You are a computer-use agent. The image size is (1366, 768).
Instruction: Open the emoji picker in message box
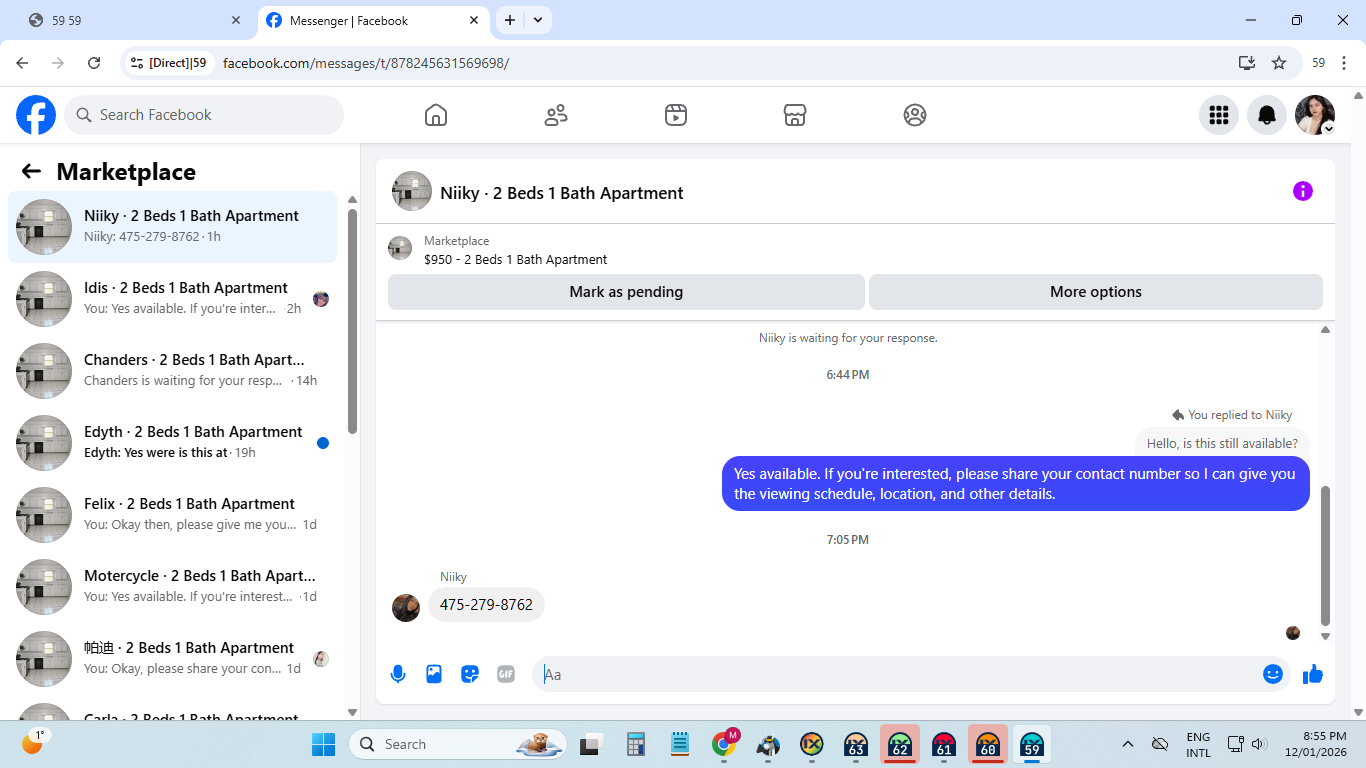coord(1273,674)
